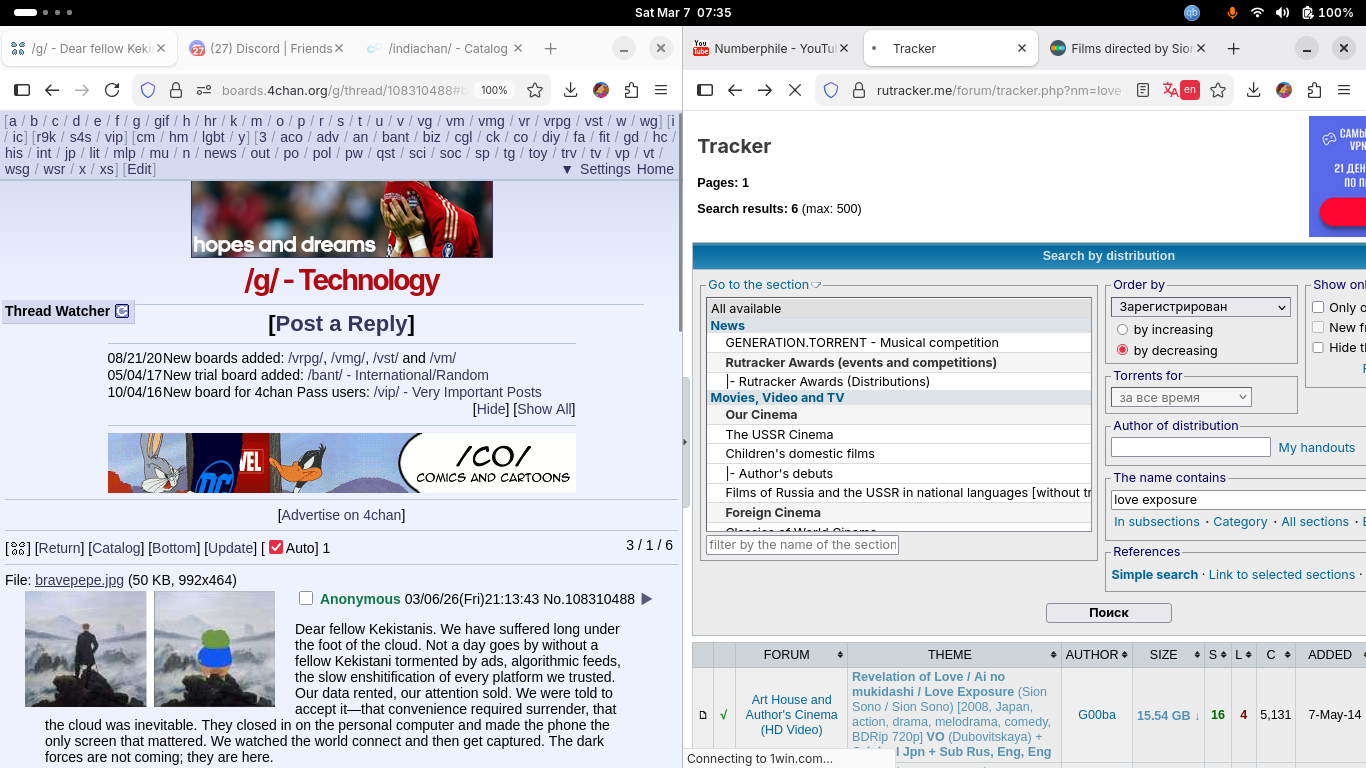
Task: Click the Post a Reply link
Action: point(341,324)
